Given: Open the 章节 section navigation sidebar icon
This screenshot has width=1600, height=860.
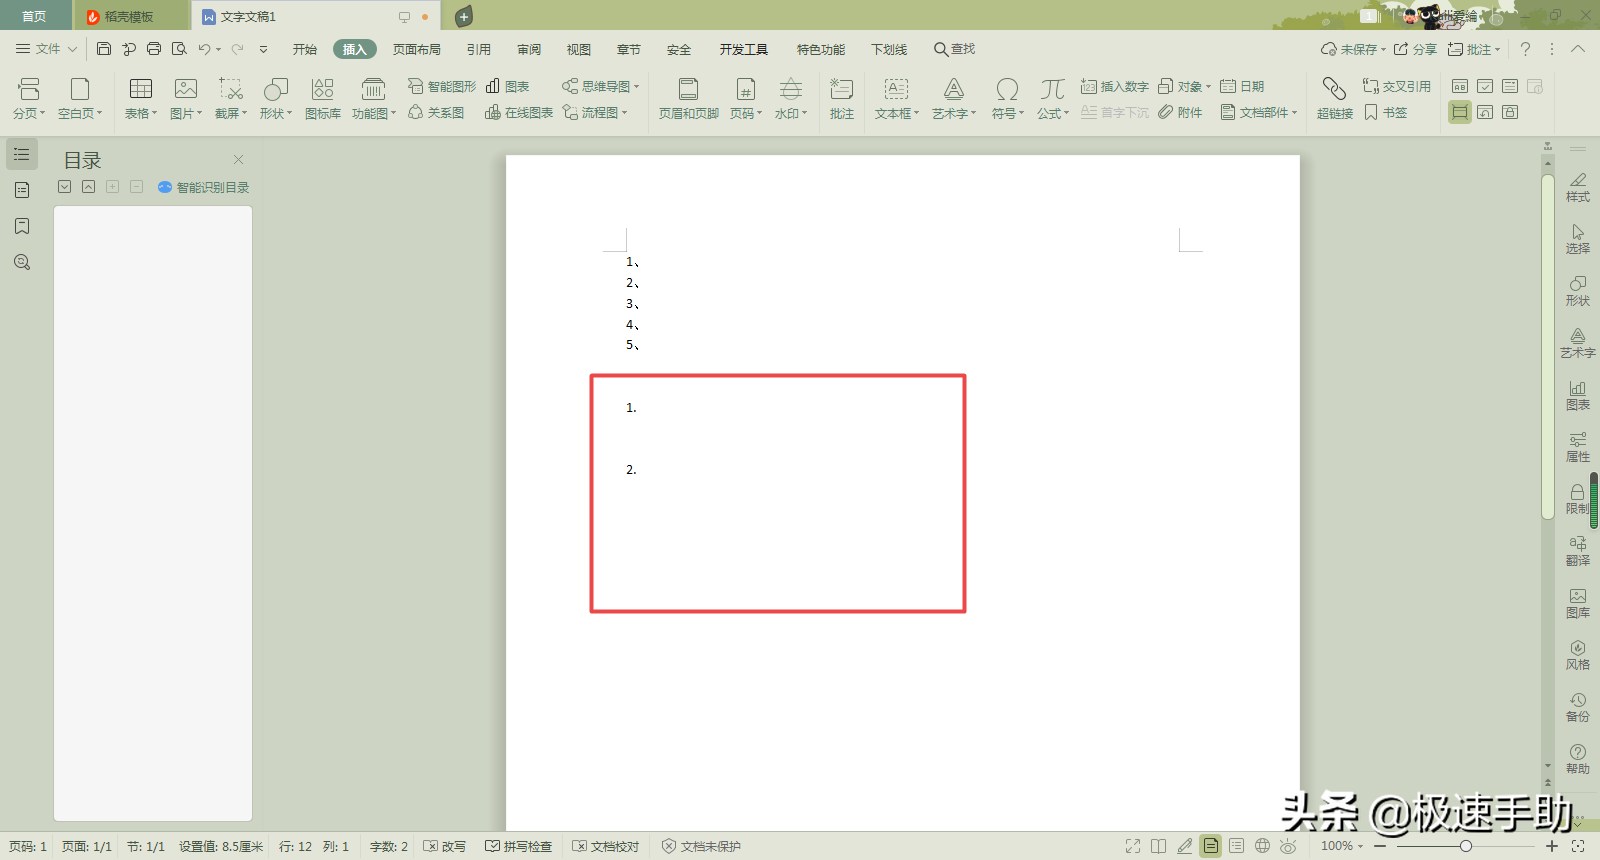Looking at the screenshot, I should 22,190.
